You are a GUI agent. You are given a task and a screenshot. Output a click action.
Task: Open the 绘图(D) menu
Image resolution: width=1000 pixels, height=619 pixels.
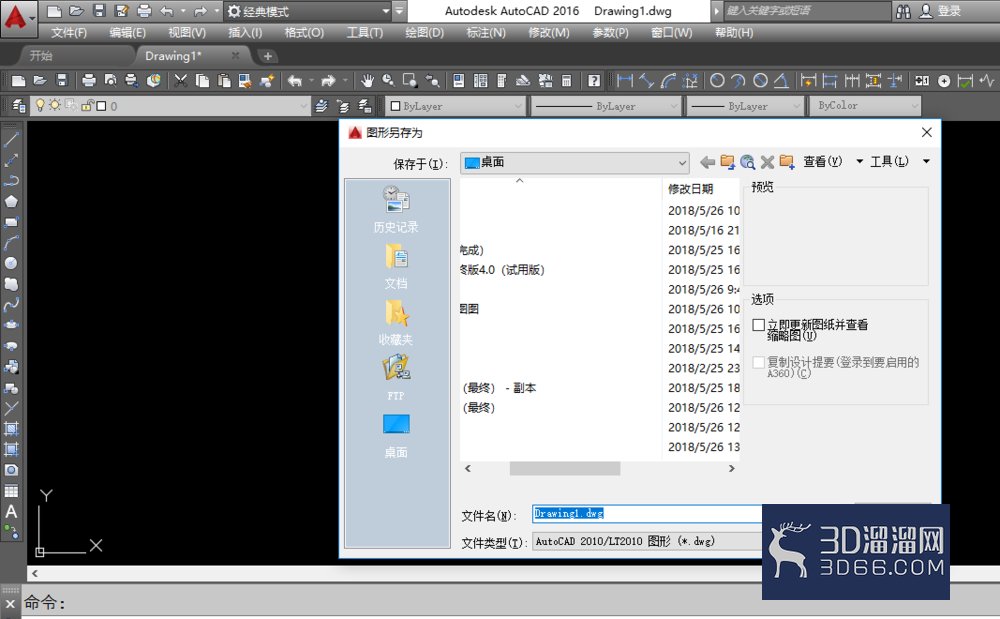424,33
